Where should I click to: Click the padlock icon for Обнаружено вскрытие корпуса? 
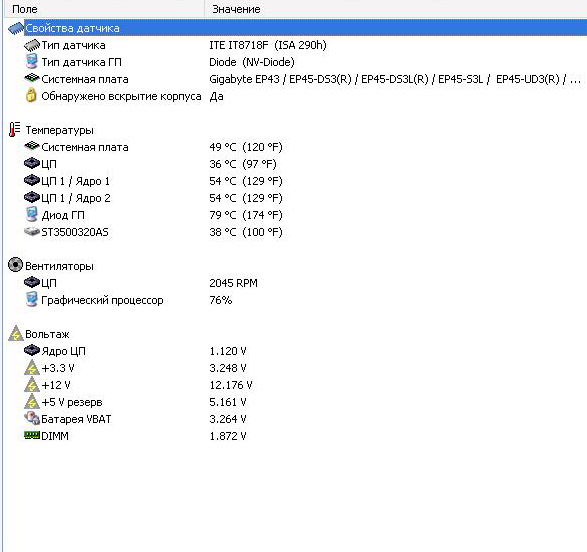[x=31, y=95]
